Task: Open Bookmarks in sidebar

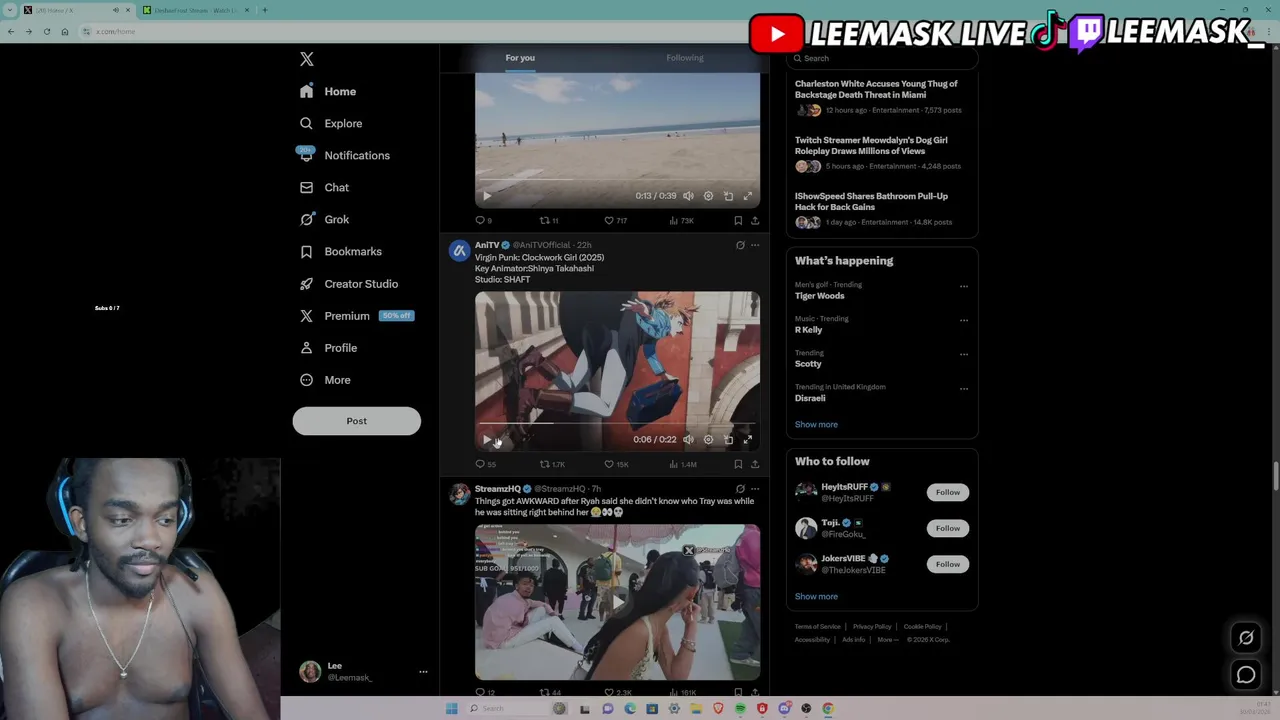Action: point(340,251)
